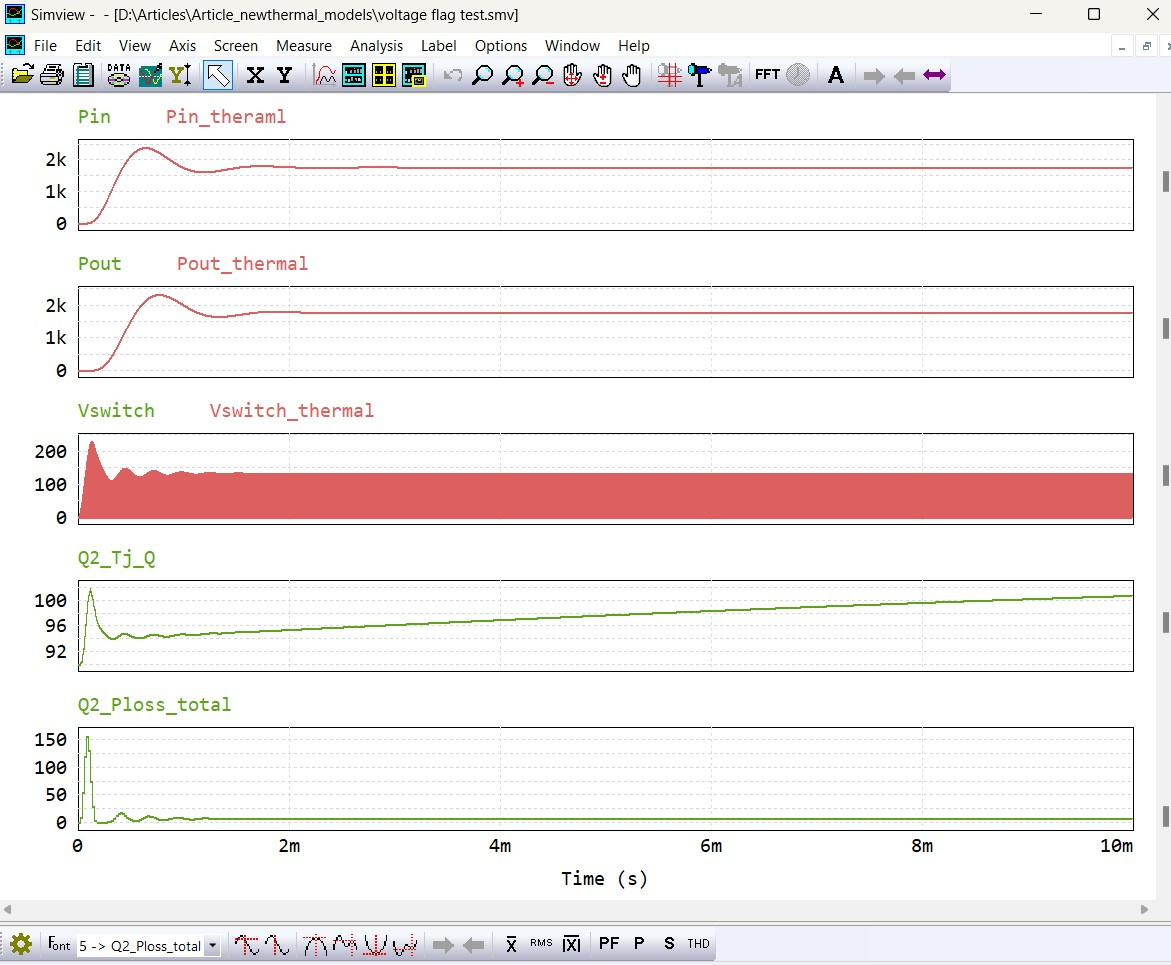
Task: Click the four-panel yellow grid icon
Action: (384, 75)
